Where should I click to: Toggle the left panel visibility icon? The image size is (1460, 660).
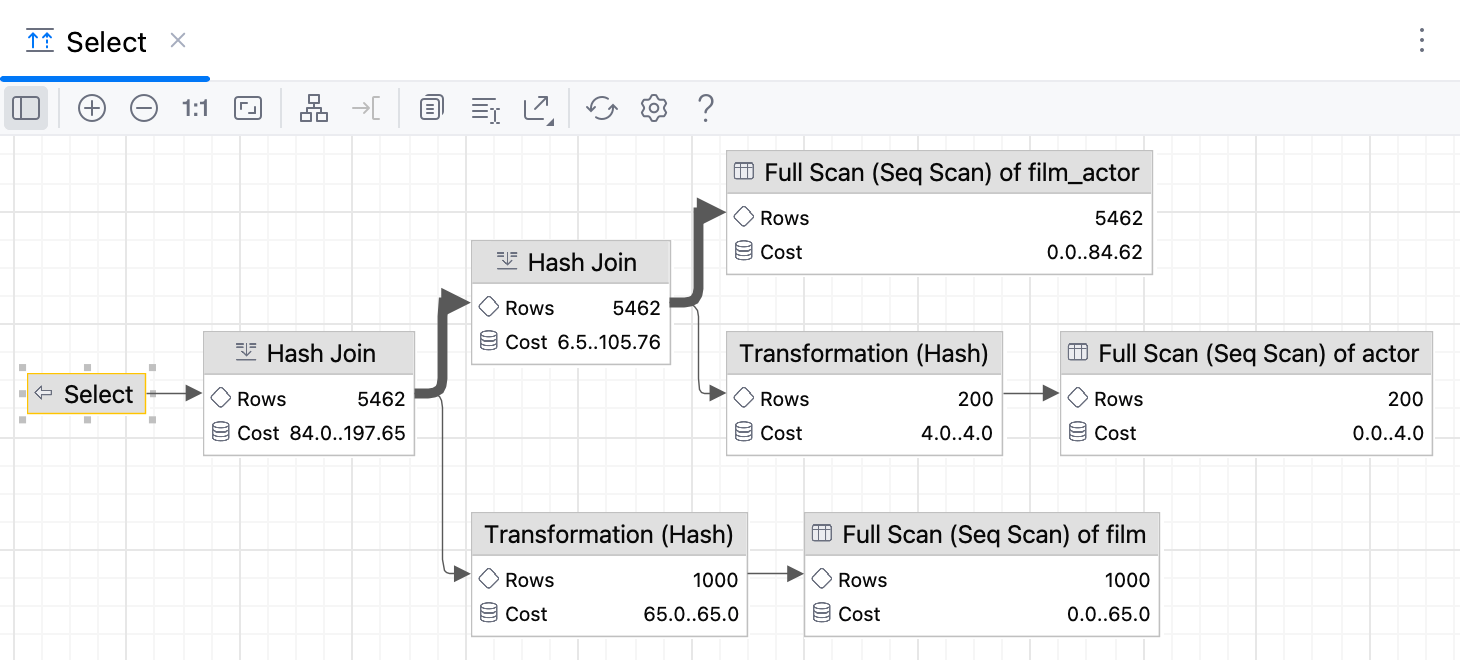pyautogui.click(x=26, y=107)
